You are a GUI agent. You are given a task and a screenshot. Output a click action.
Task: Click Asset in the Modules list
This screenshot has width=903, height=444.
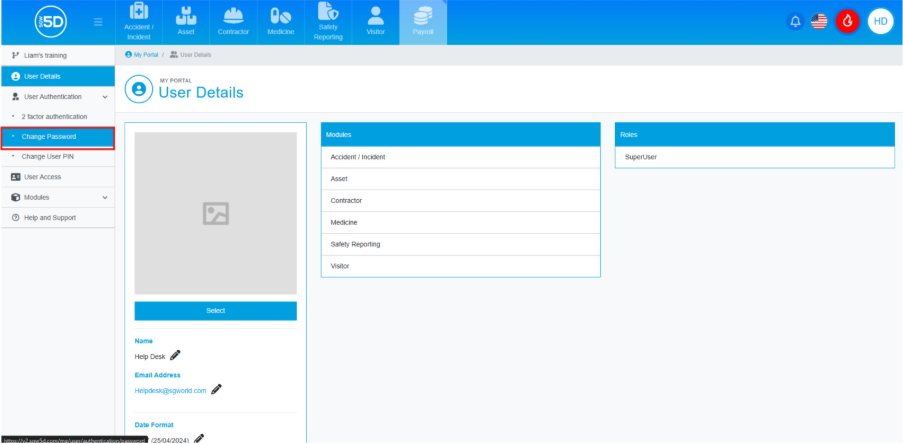click(461, 179)
